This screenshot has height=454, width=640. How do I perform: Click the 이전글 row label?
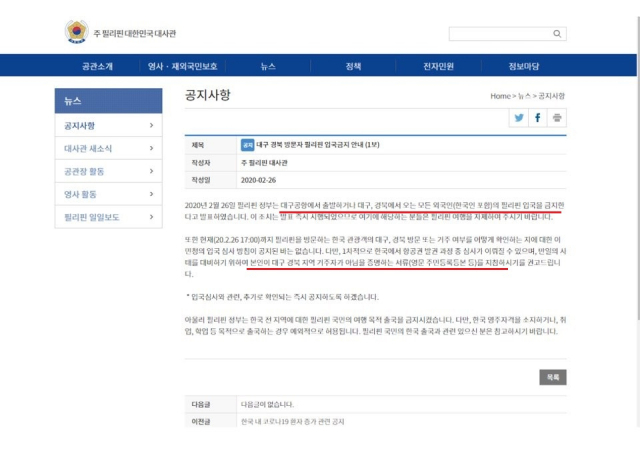pos(201,421)
